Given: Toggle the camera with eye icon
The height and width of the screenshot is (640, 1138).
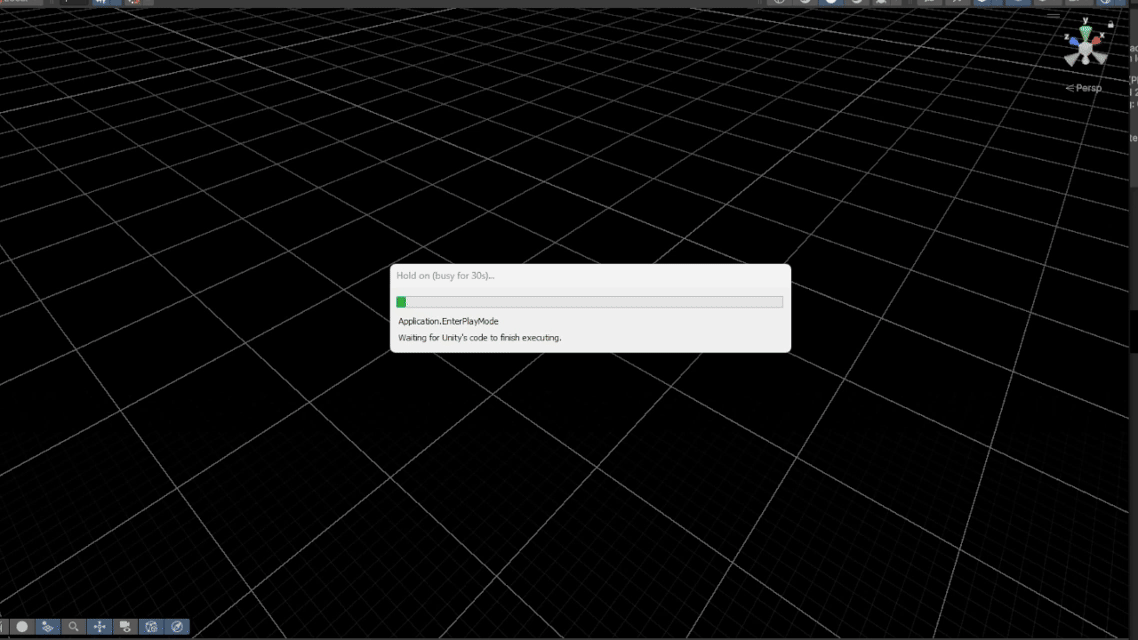Looking at the screenshot, I should click(125, 626).
